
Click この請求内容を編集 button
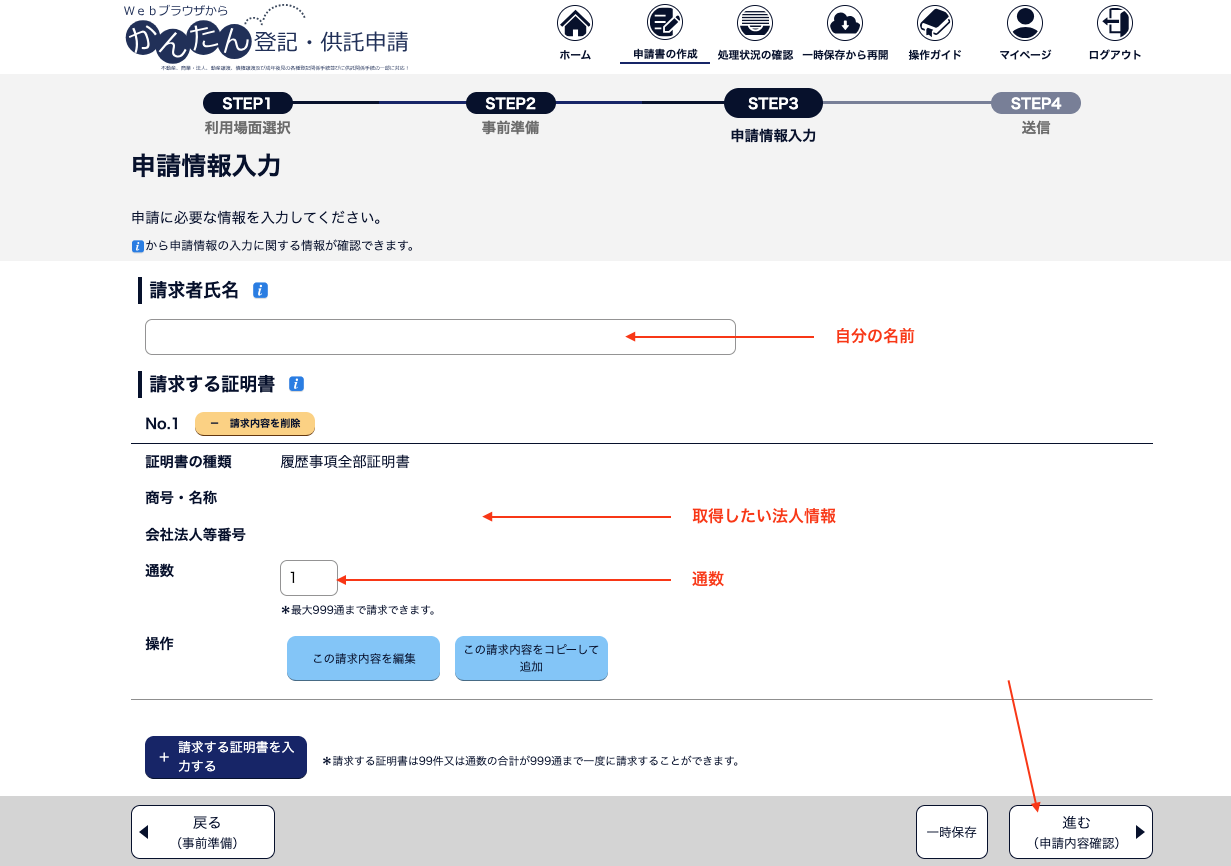pos(363,659)
